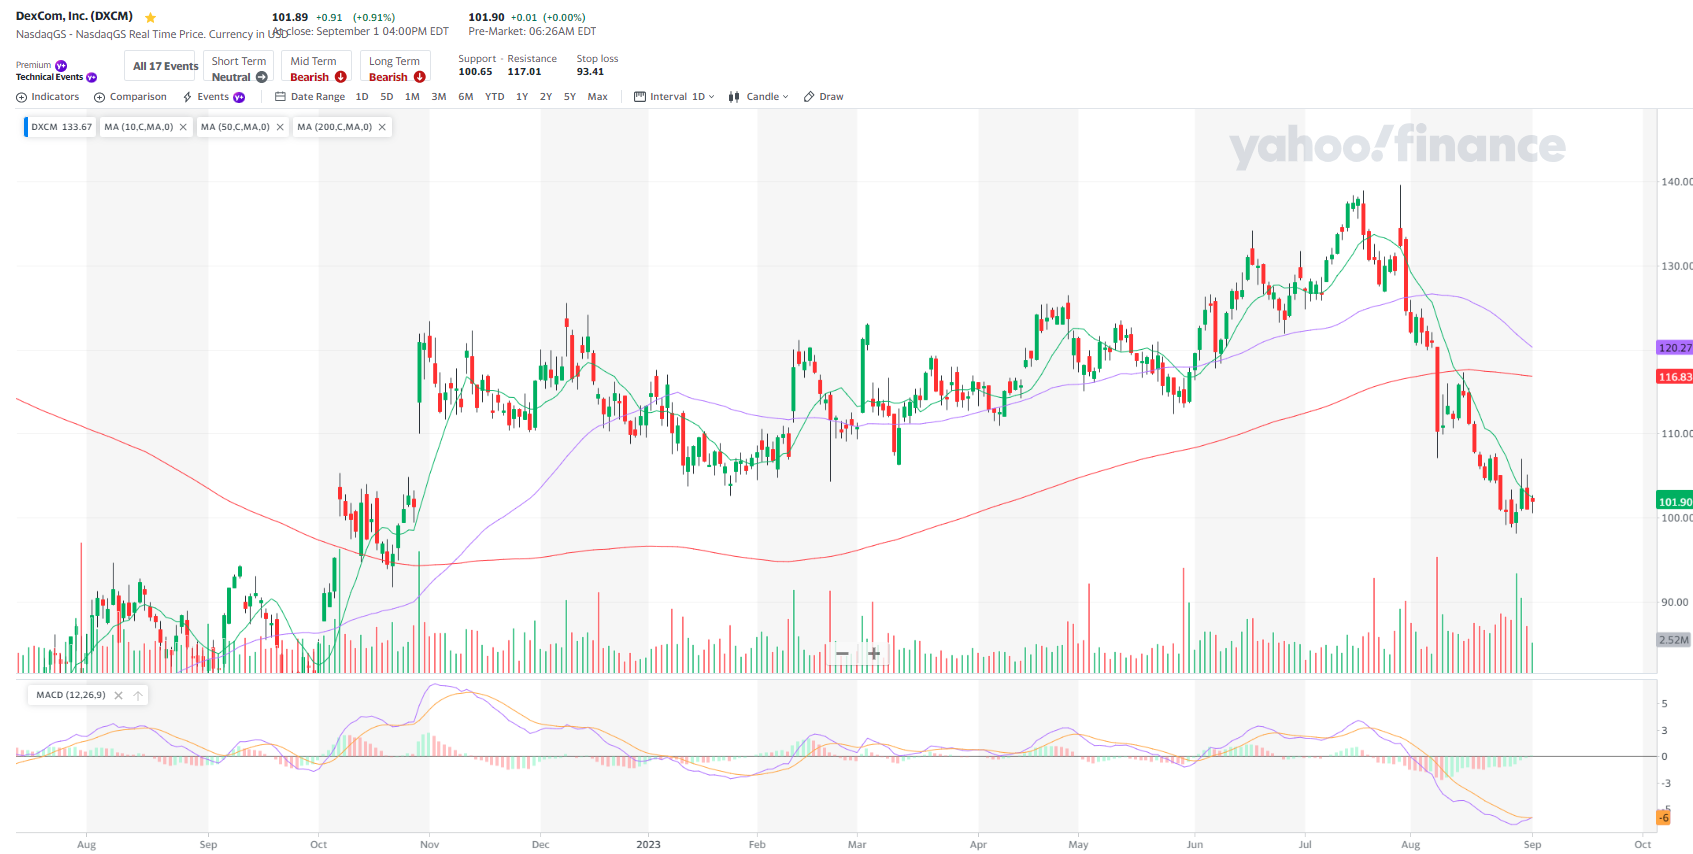Click the Support value 100.65
Viewport: 1693px width, 854px height.
click(475, 72)
